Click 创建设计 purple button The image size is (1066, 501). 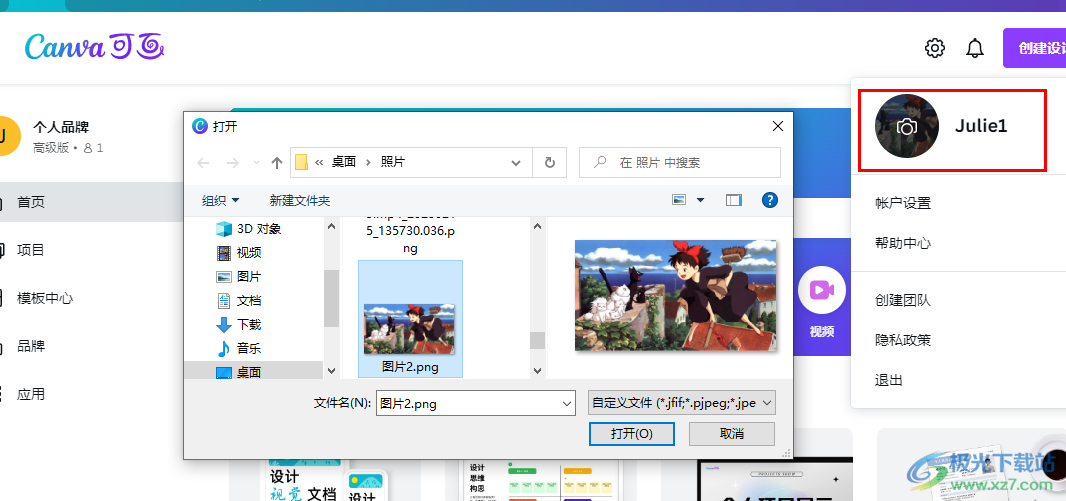(1034, 48)
